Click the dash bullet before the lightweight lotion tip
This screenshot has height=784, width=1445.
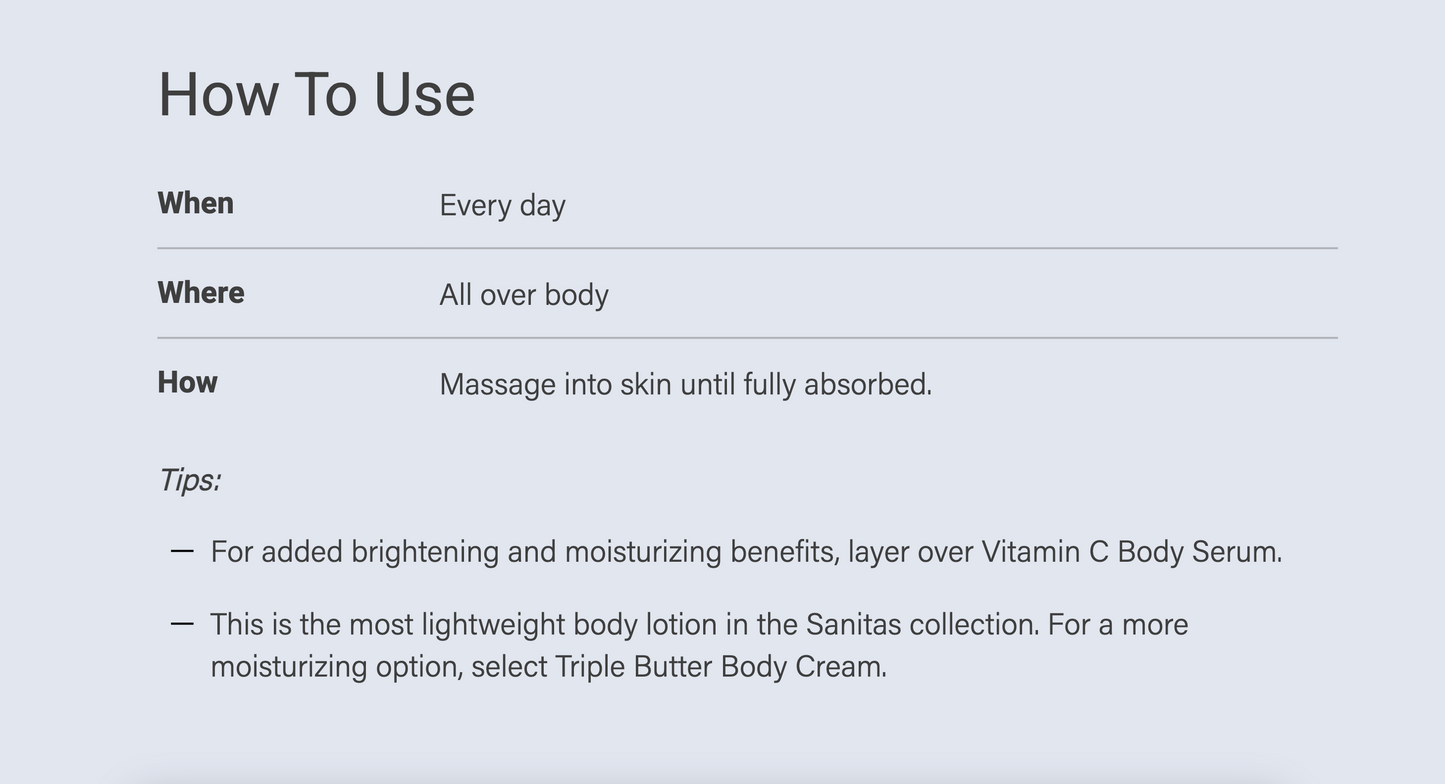(182, 624)
